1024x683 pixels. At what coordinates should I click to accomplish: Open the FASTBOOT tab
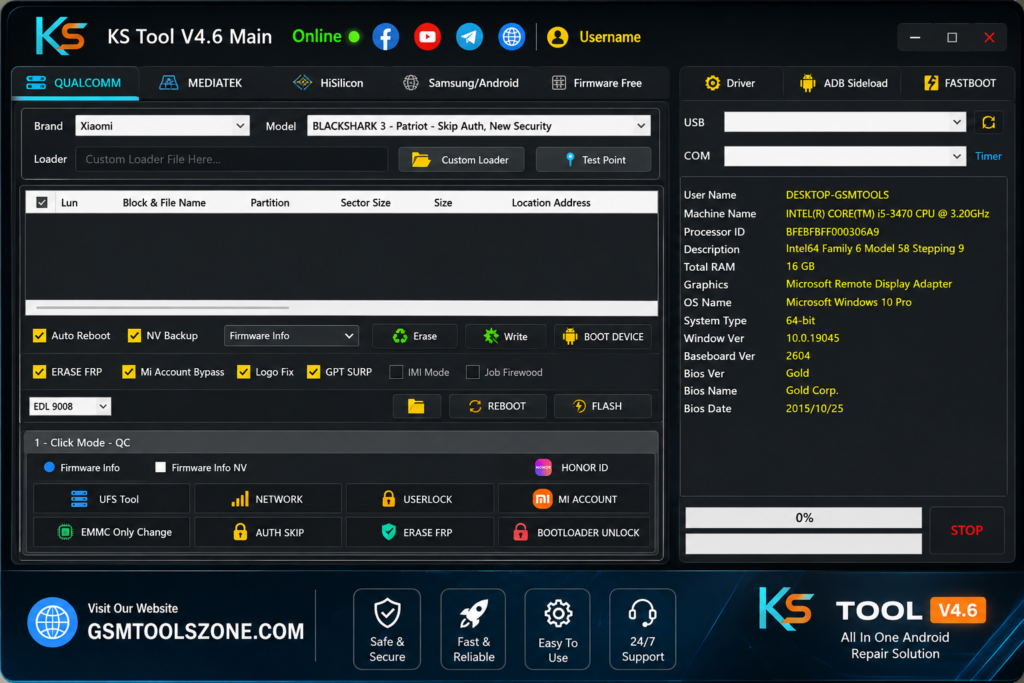960,83
